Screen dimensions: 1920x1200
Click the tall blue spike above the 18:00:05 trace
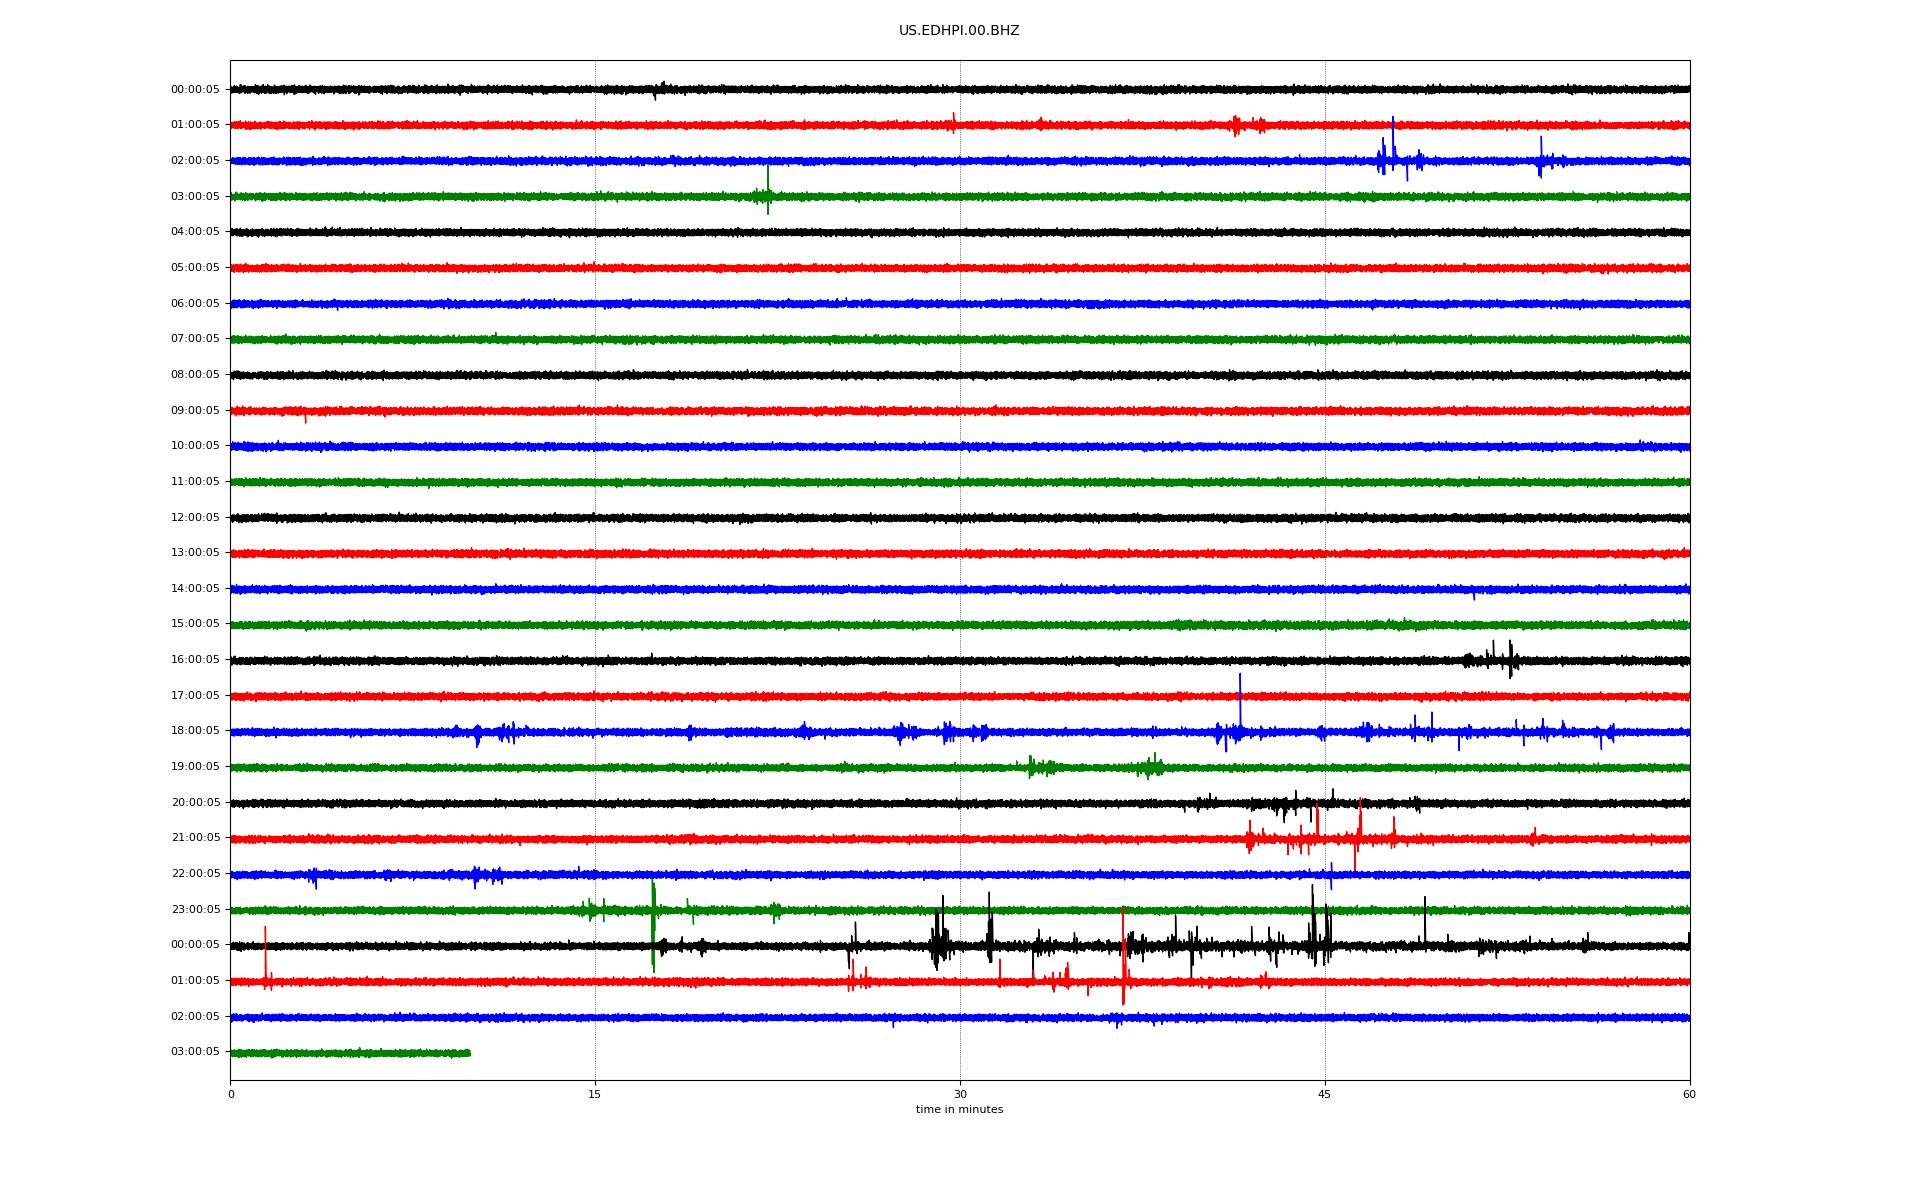point(1240,695)
